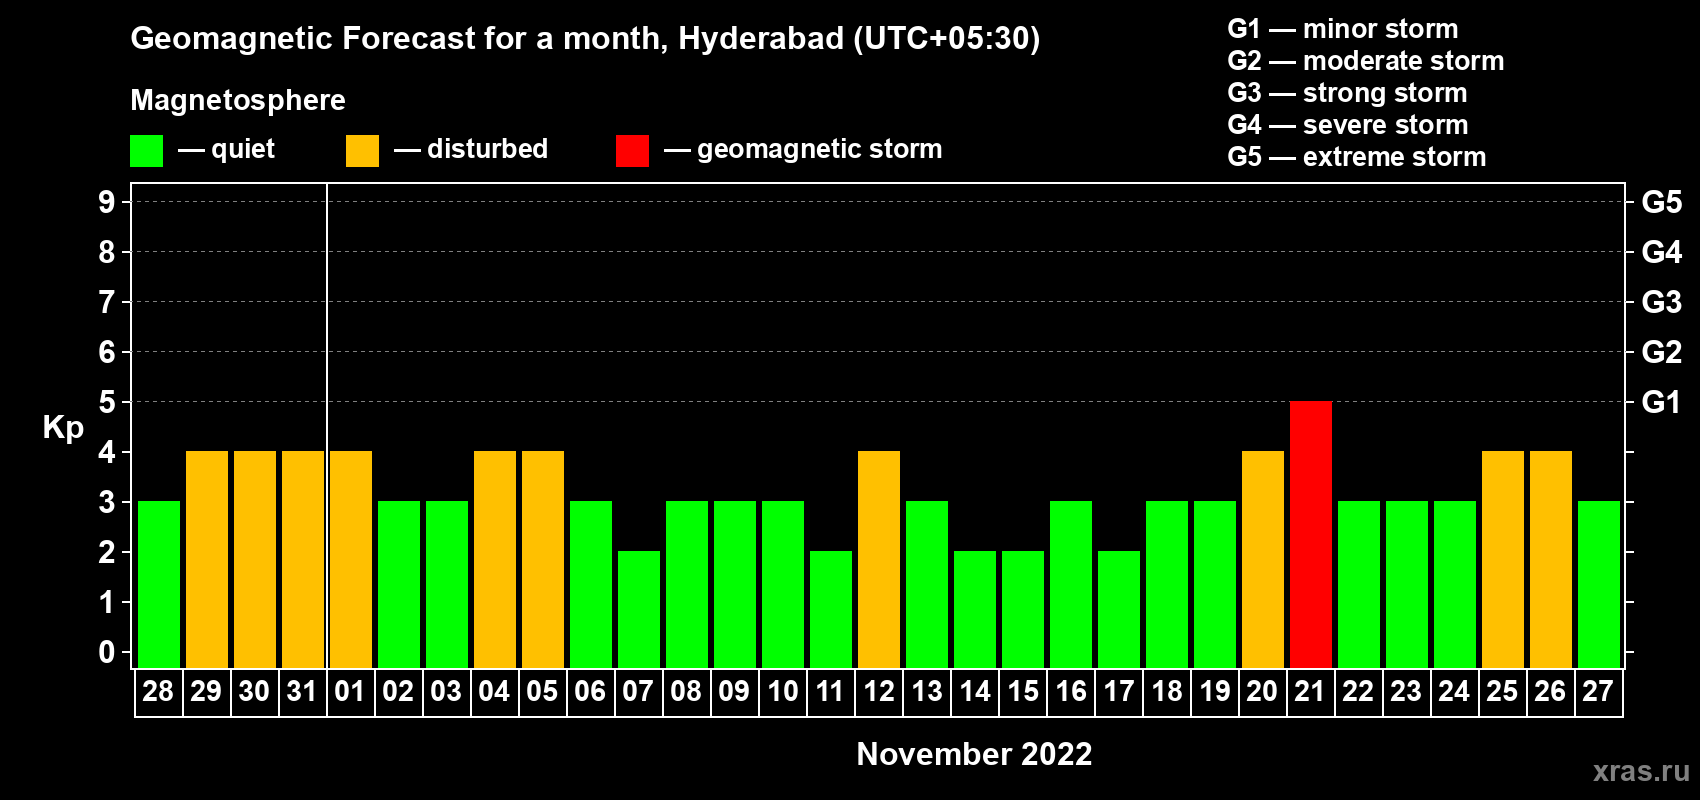Click the 'disturbed' legend label

pyautogui.click(x=487, y=149)
